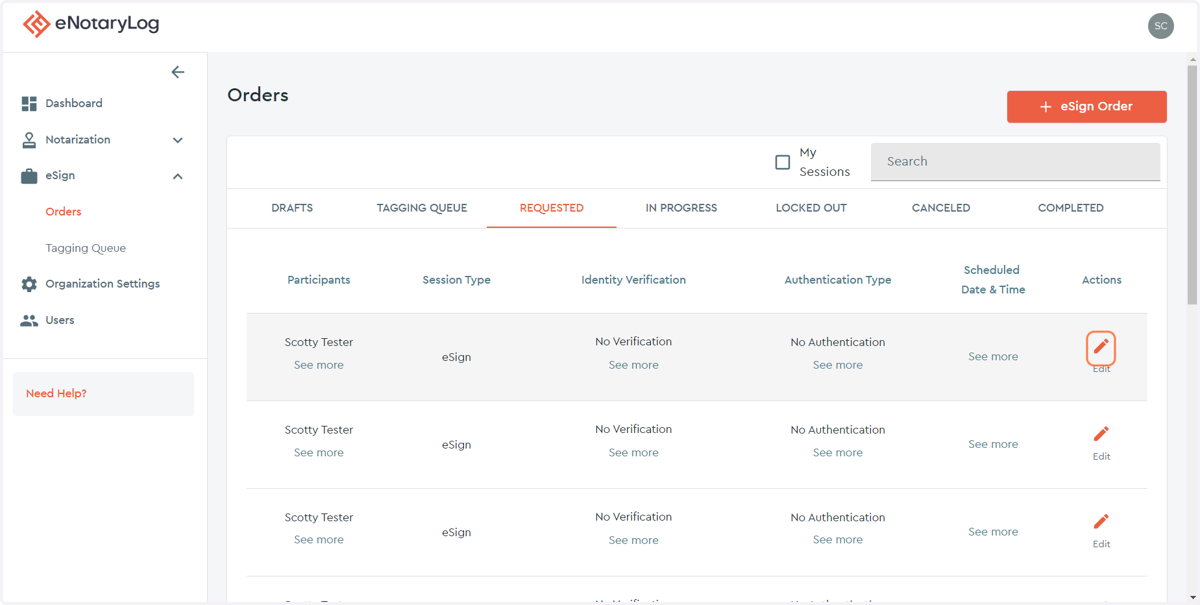Image resolution: width=1200 pixels, height=605 pixels.
Task: Open the Users page
Action: [60, 320]
